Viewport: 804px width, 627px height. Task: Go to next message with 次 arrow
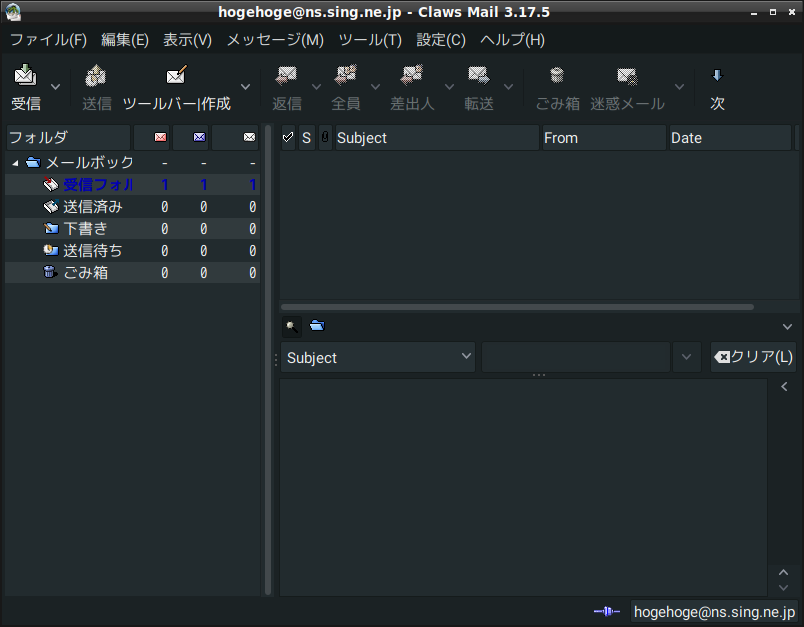coord(717,75)
